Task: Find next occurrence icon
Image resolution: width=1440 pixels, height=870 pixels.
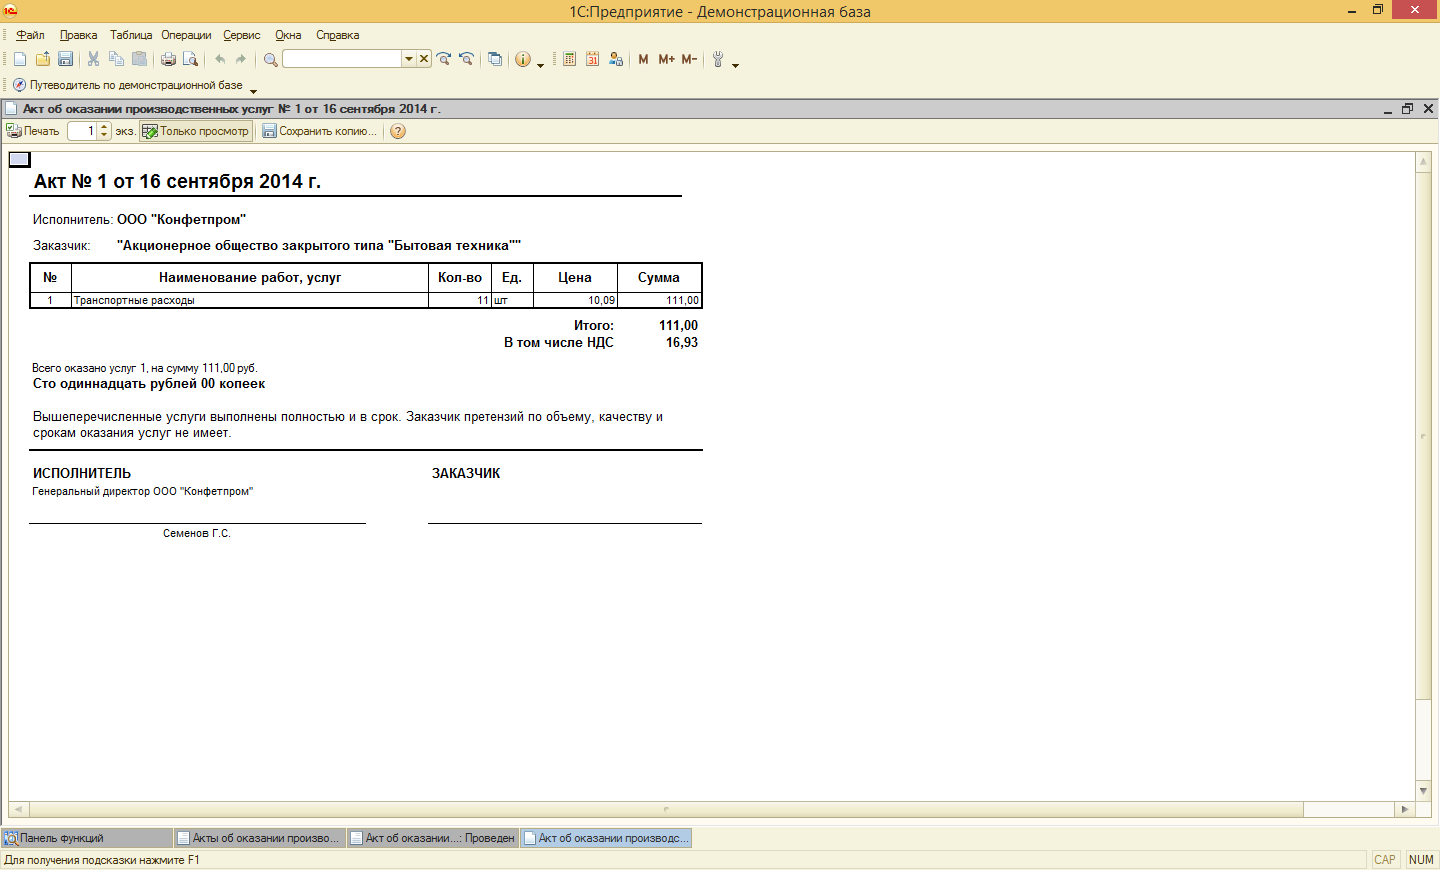Action: [x=444, y=59]
